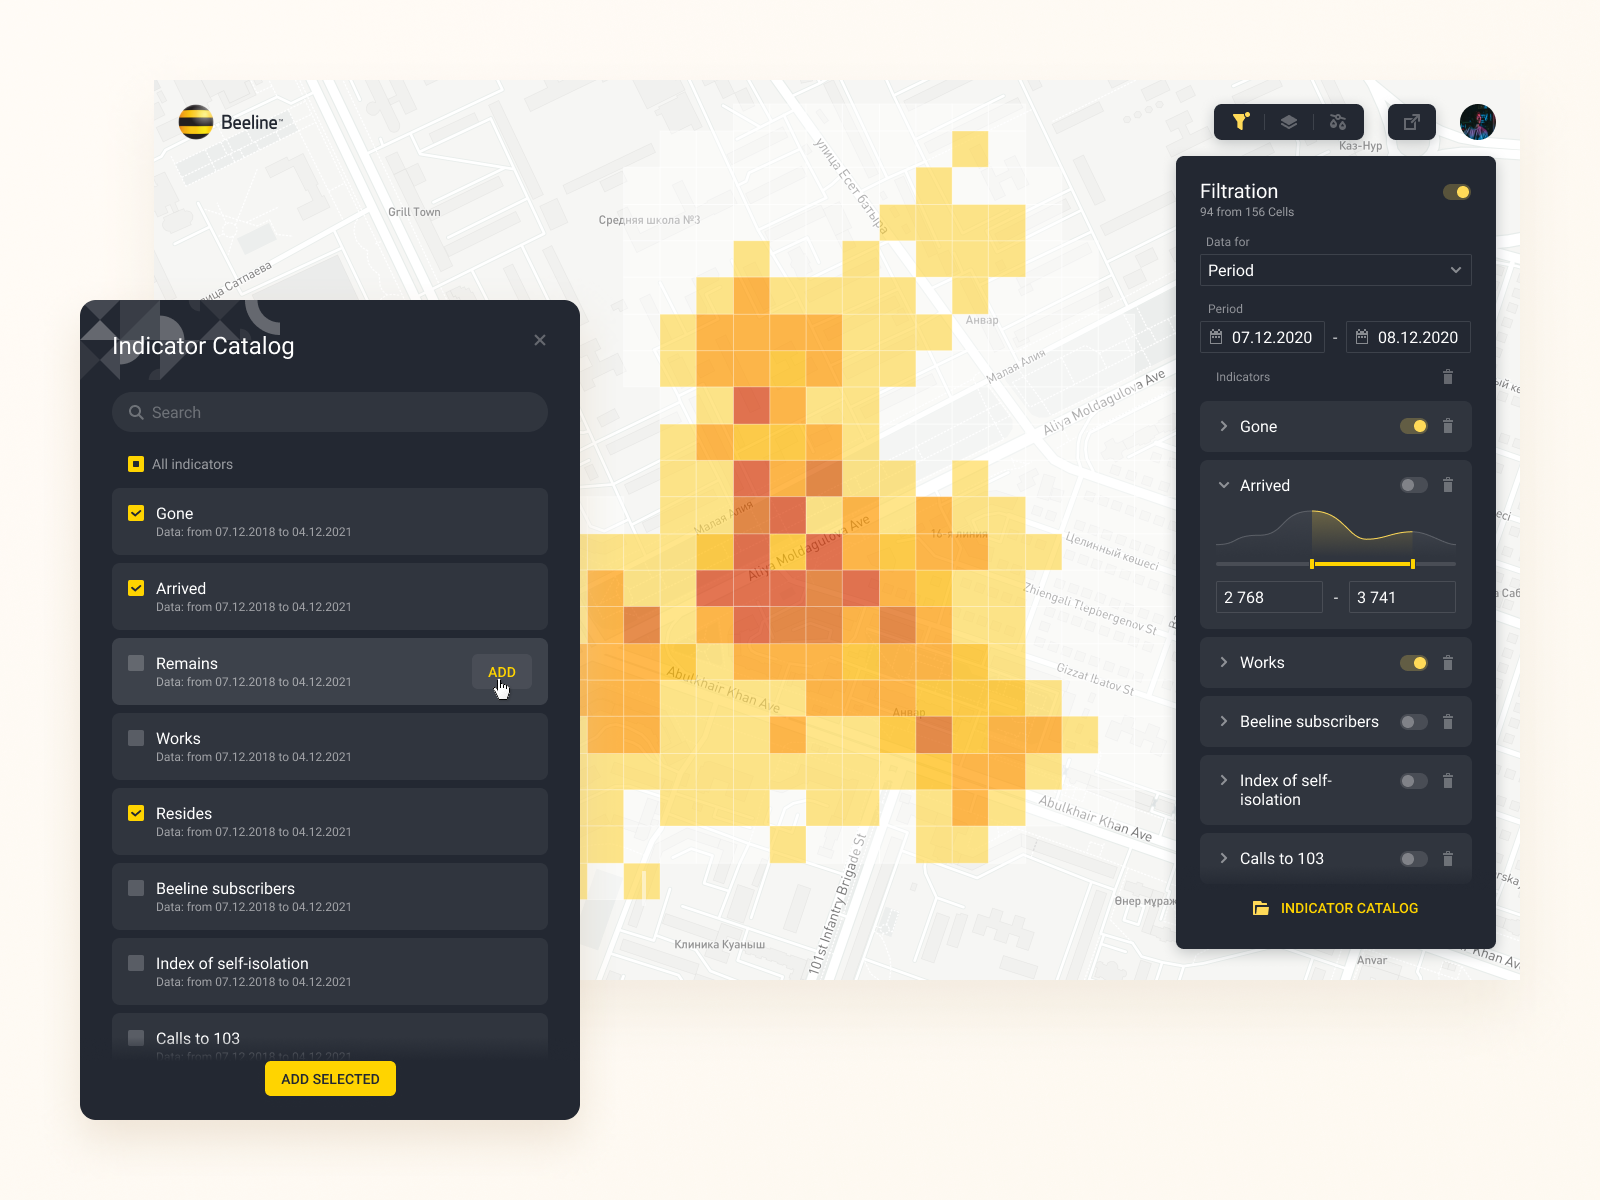Expand the Beeline subscribers indicator
The height and width of the screenshot is (1200, 1600).
(1223, 721)
